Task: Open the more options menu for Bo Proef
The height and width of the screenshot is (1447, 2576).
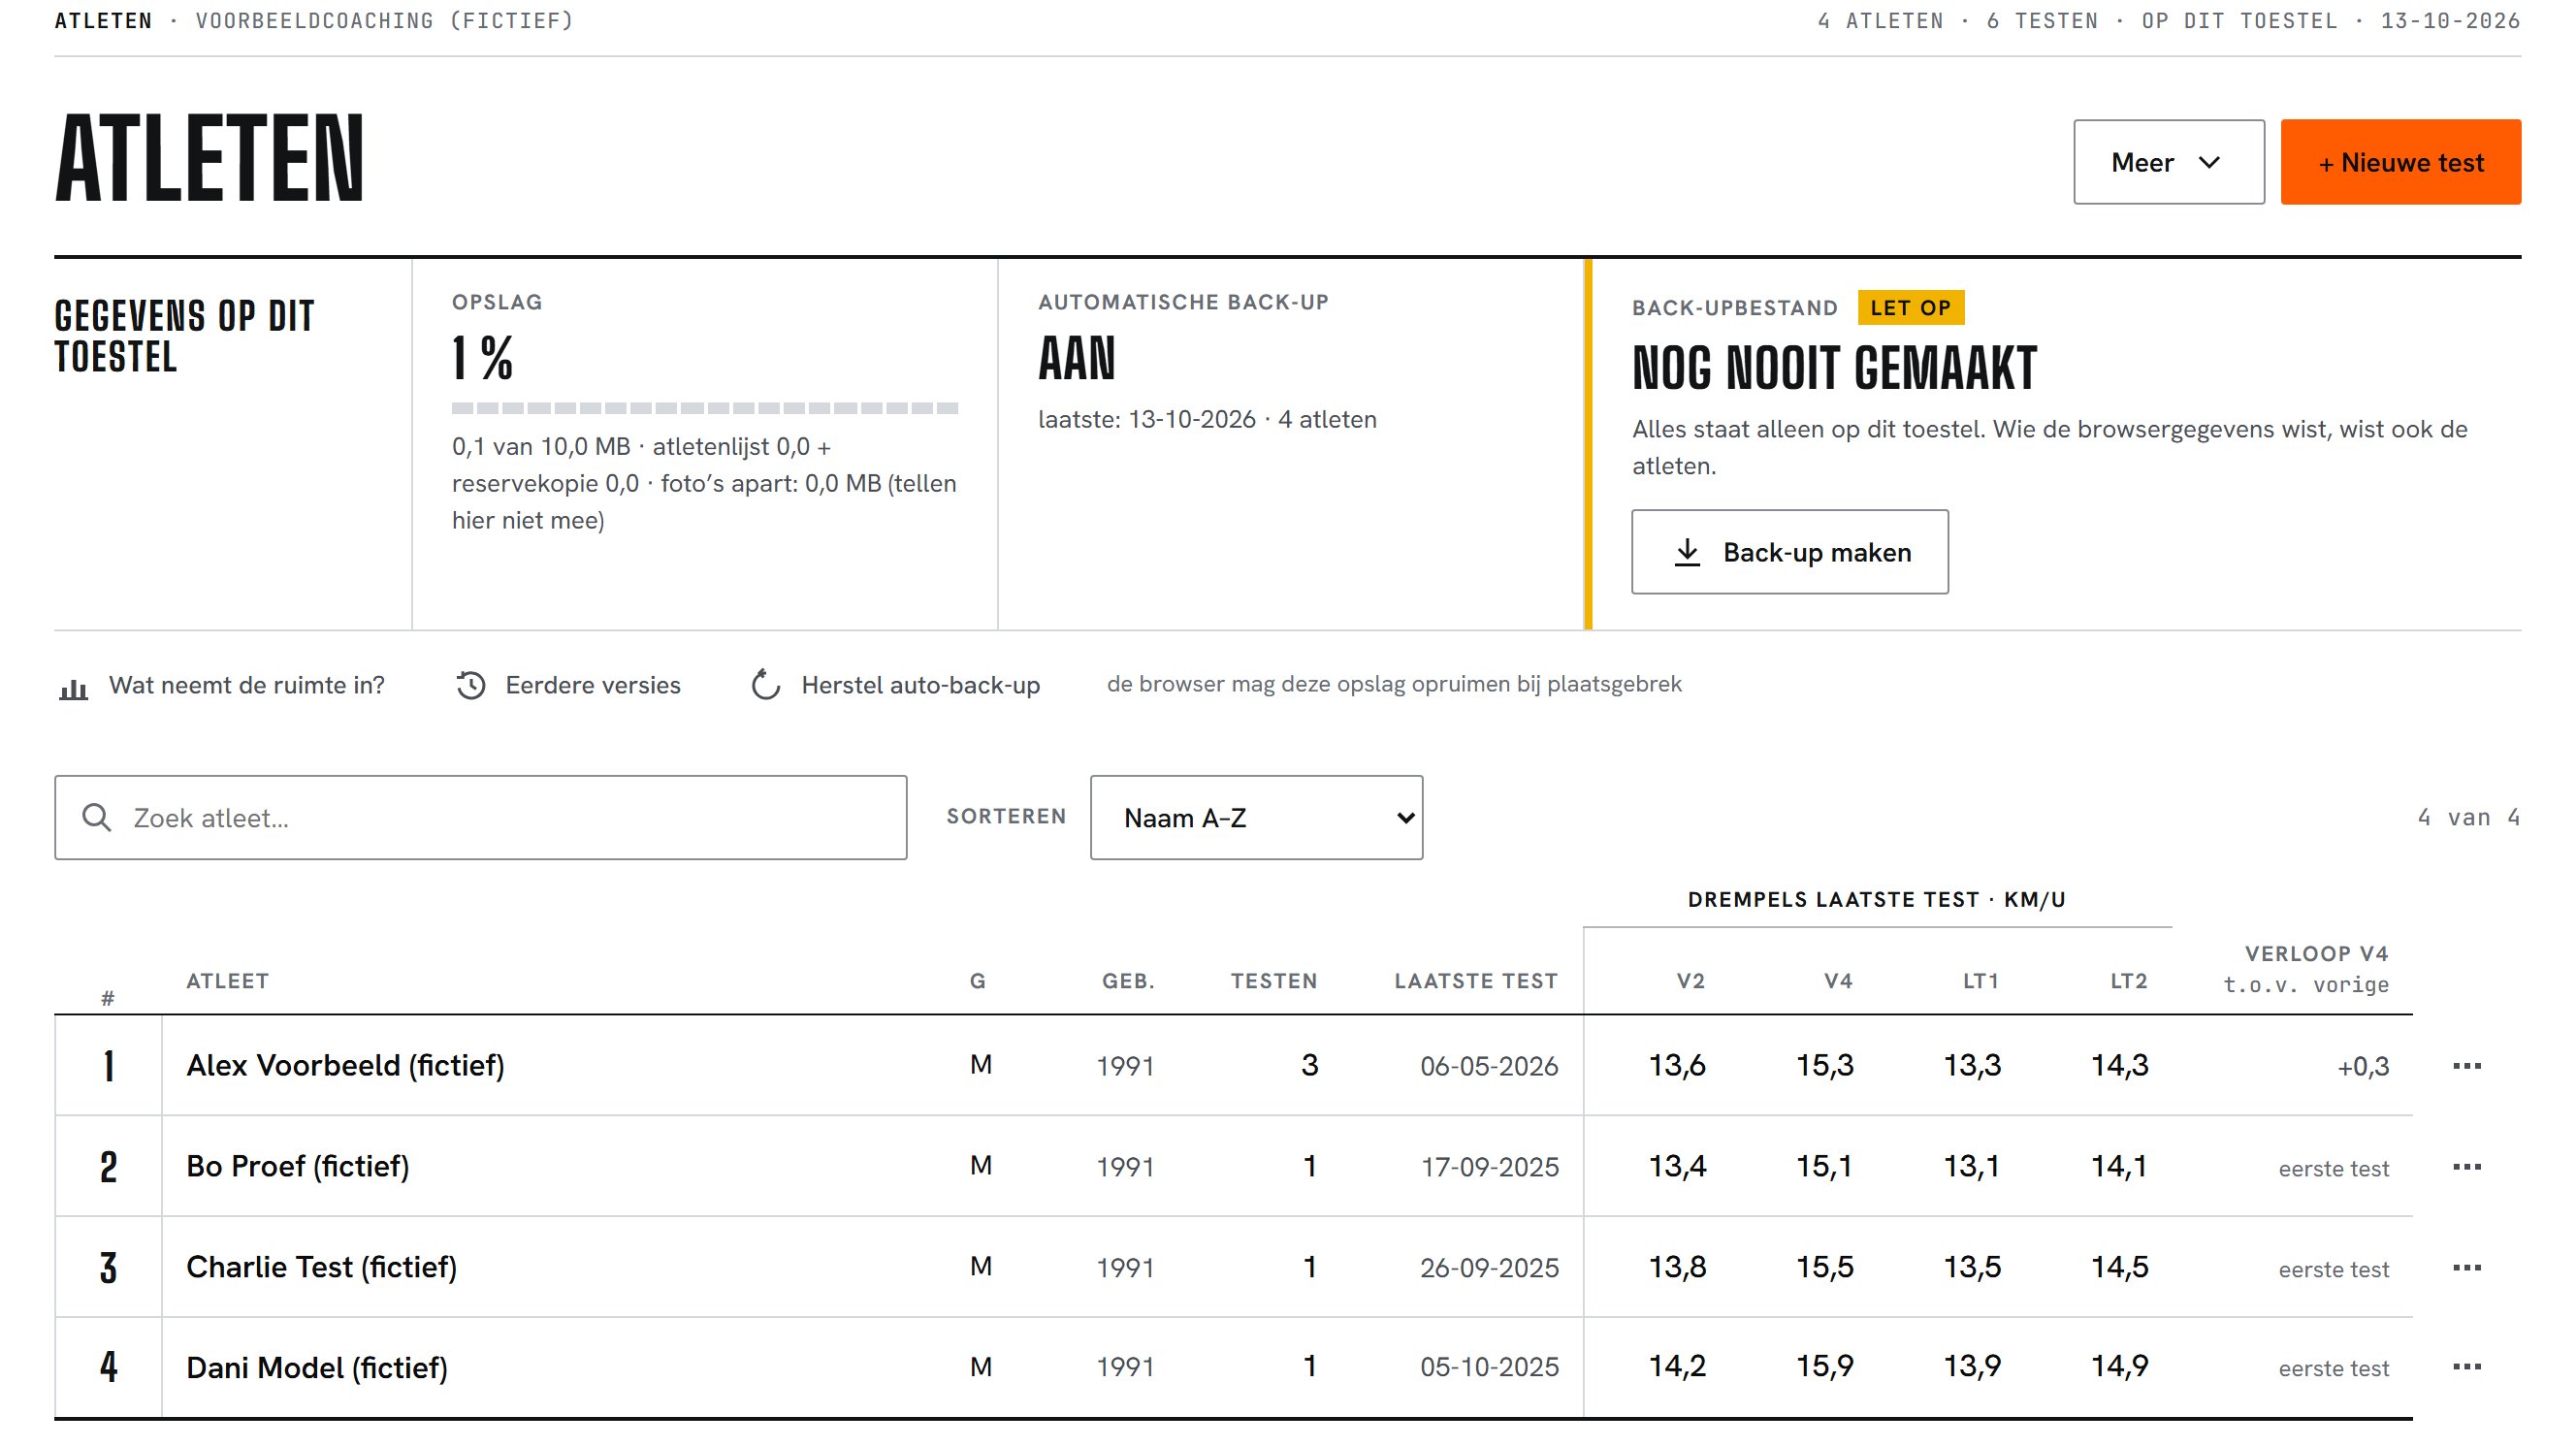Action: pyautogui.click(x=2466, y=1166)
